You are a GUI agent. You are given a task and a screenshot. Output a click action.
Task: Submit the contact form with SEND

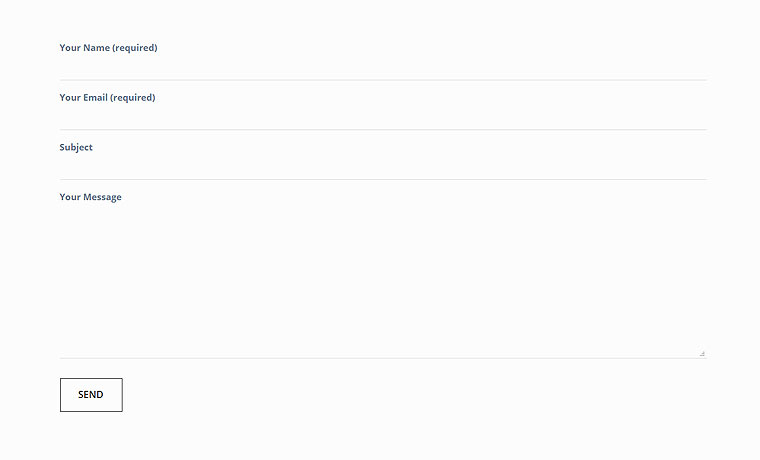91,395
